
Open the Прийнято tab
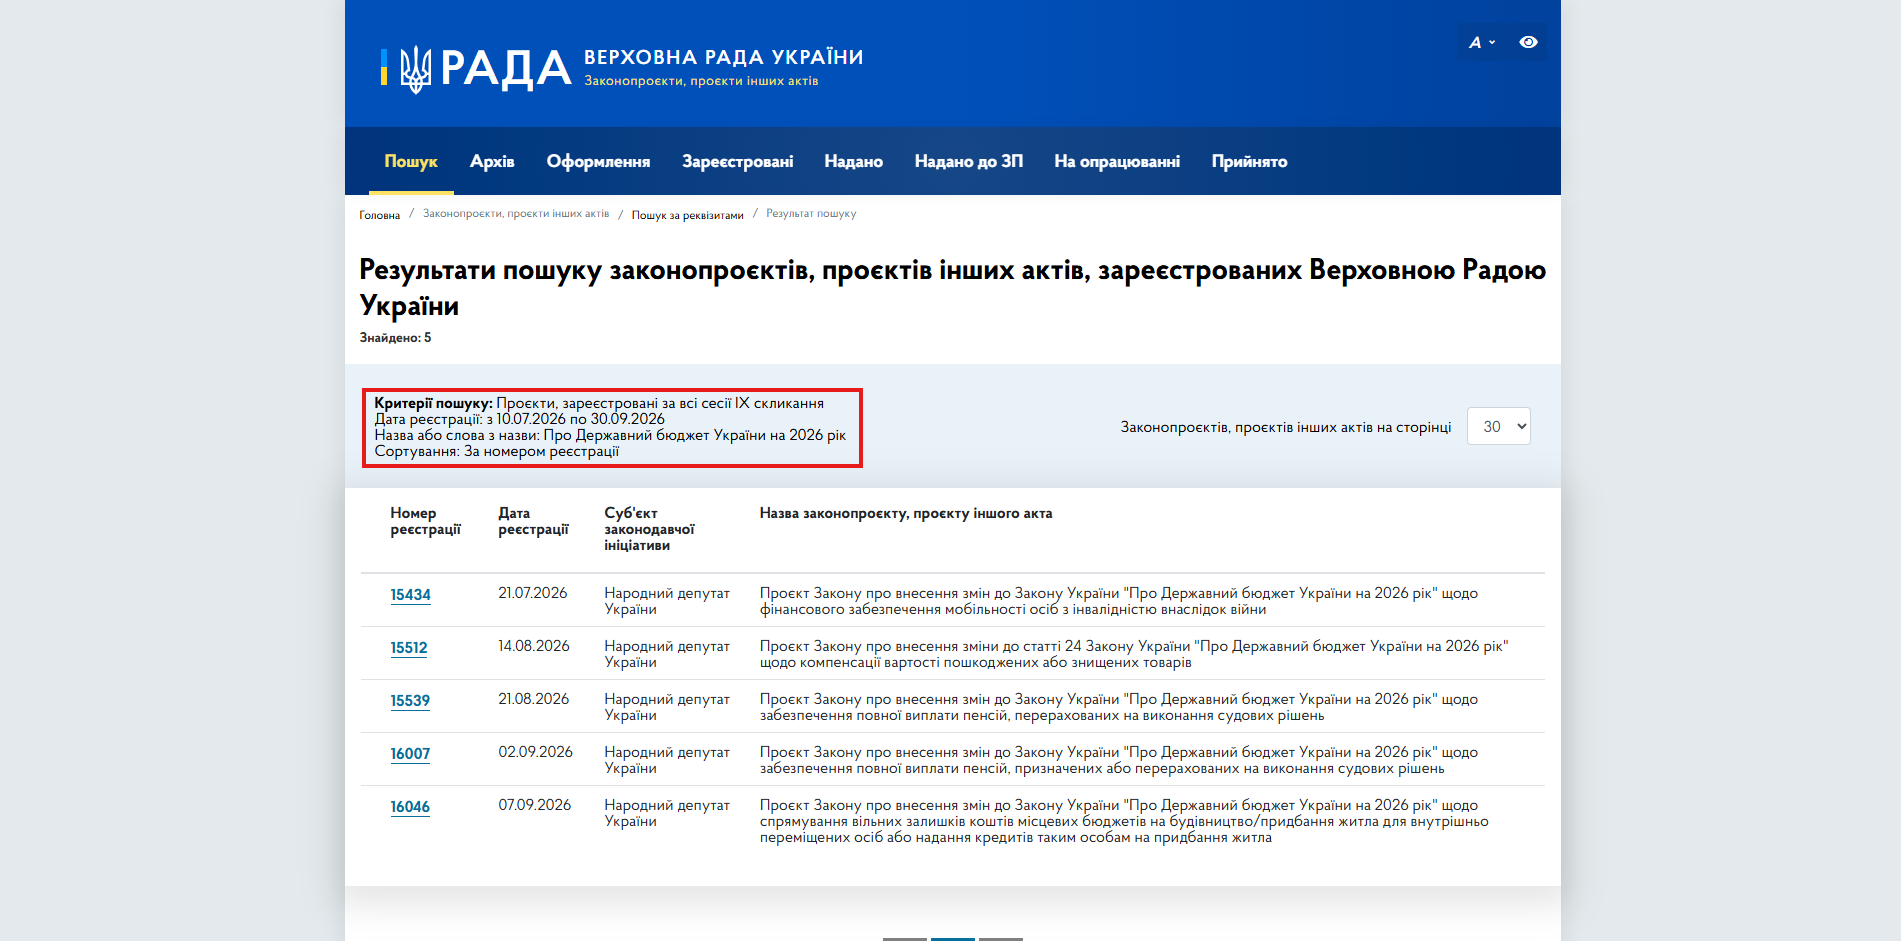click(x=1249, y=161)
